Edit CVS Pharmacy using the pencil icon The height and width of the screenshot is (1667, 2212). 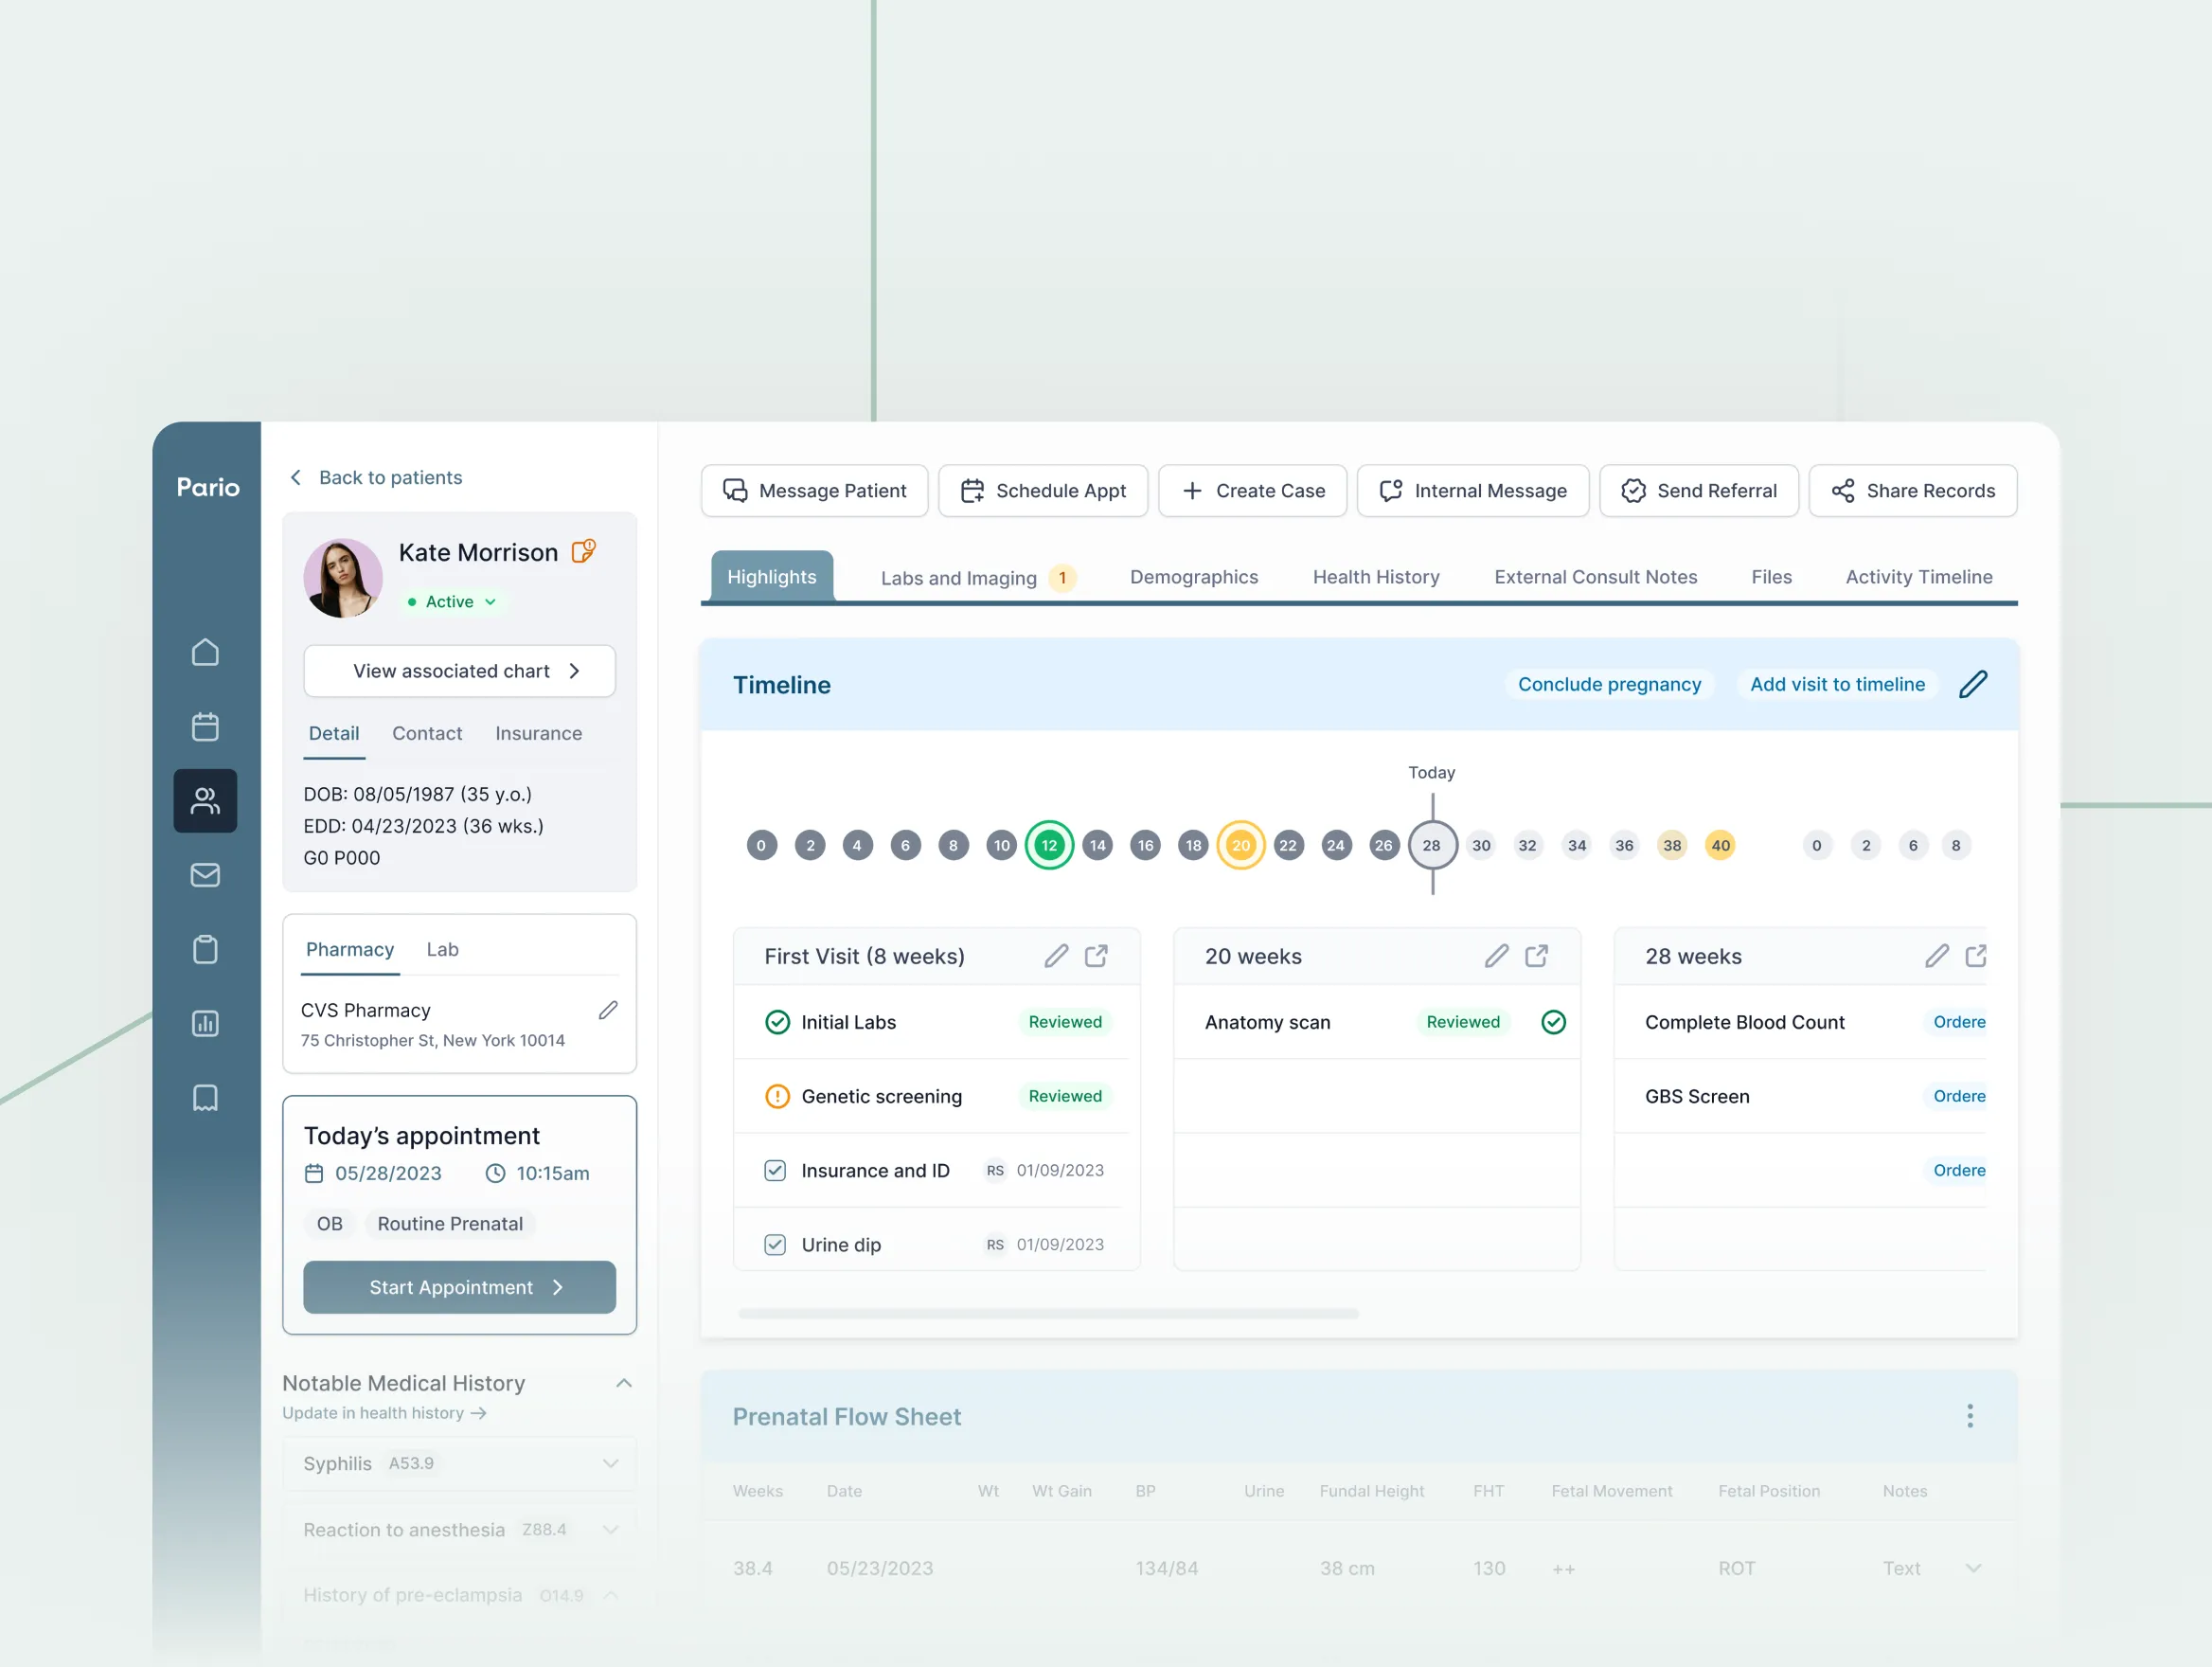(608, 1010)
